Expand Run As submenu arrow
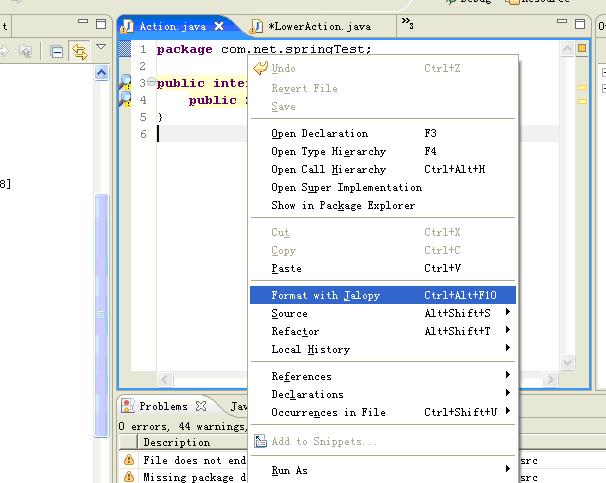This screenshot has width=606, height=483. (x=508, y=469)
